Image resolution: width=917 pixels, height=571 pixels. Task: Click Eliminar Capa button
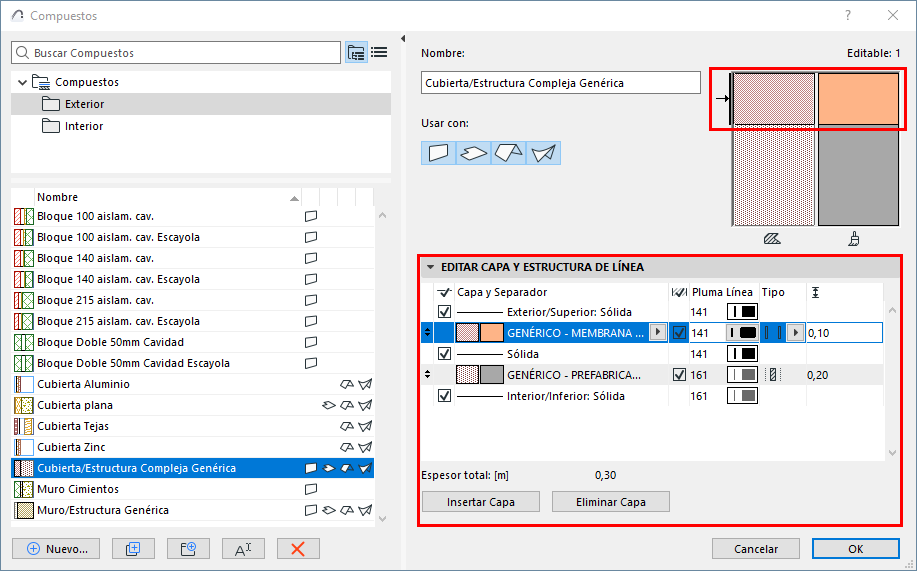pos(611,502)
